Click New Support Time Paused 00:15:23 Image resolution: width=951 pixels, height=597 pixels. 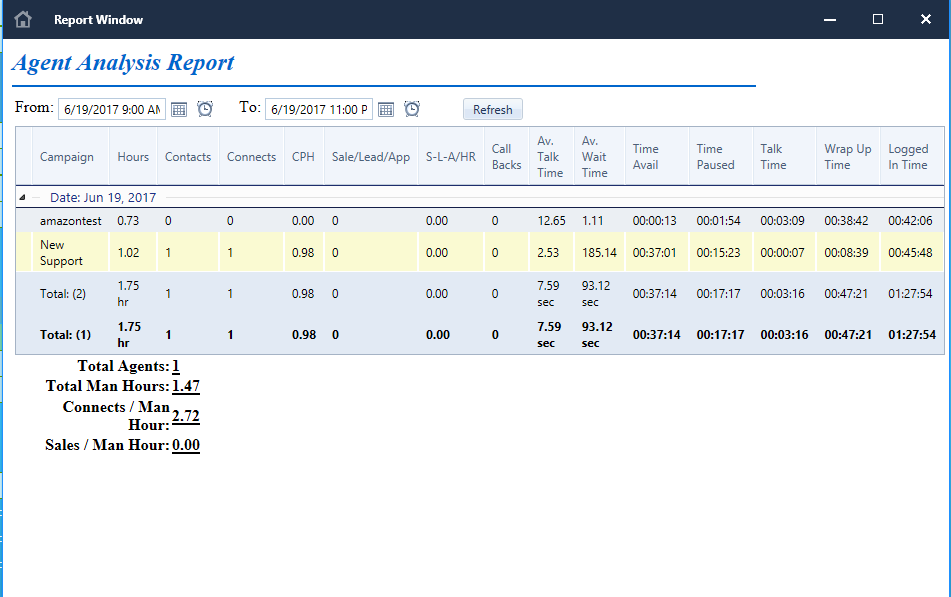[718, 252]
